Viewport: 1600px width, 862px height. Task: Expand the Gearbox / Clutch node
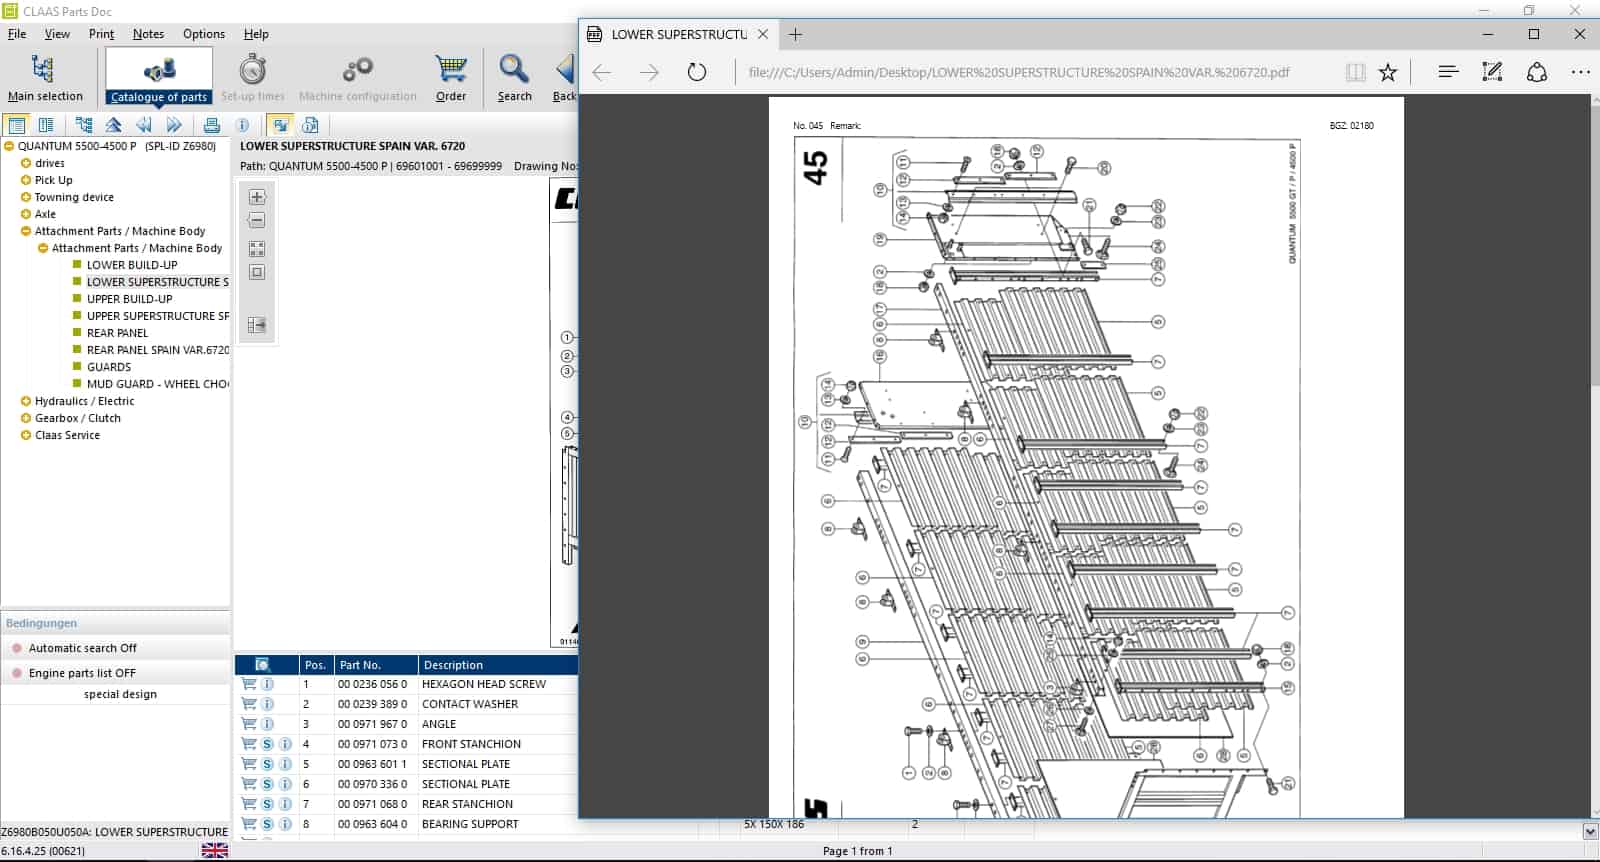click(26, 418)
